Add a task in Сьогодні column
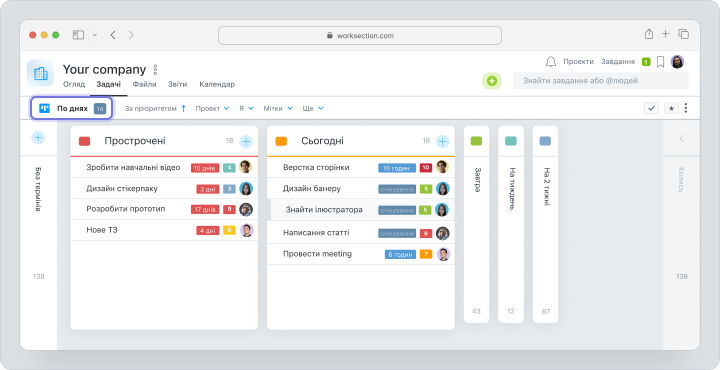The image size is (720, 370). [x=442, y=141]
